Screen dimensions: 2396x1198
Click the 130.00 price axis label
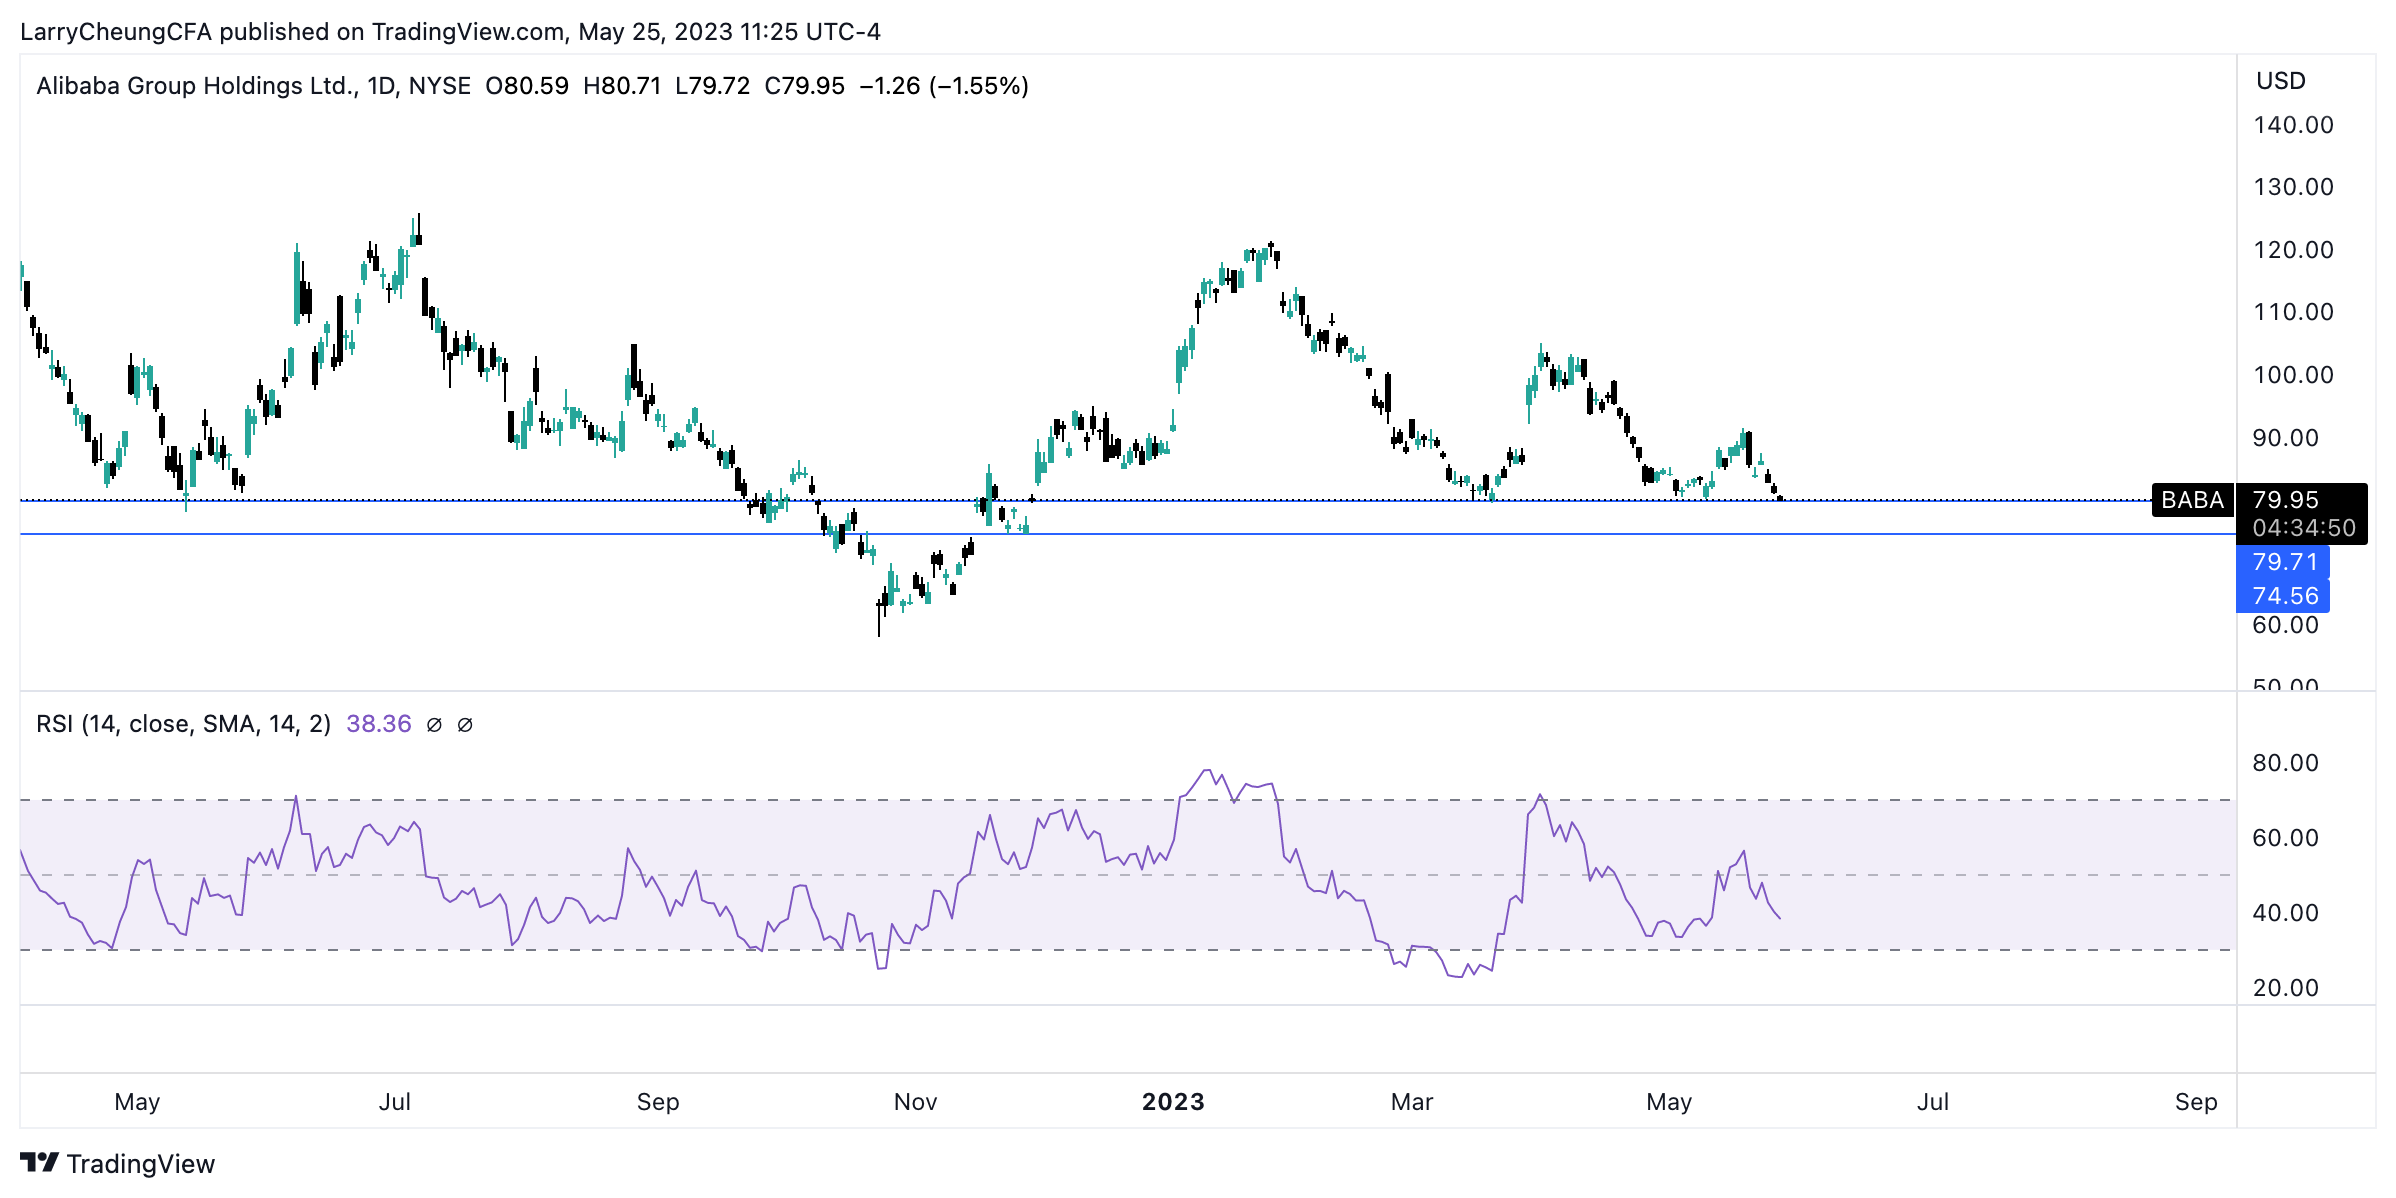[x=2293, y=187]
